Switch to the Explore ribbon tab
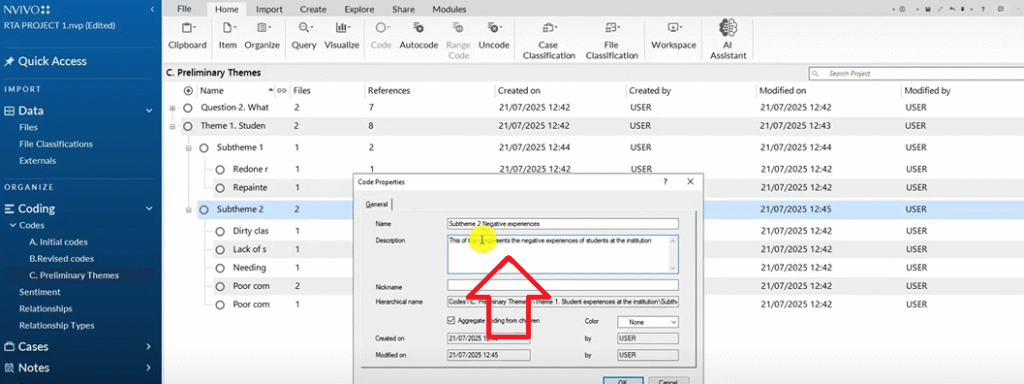Screen dimensions: 1024x384 coord(359,10)
